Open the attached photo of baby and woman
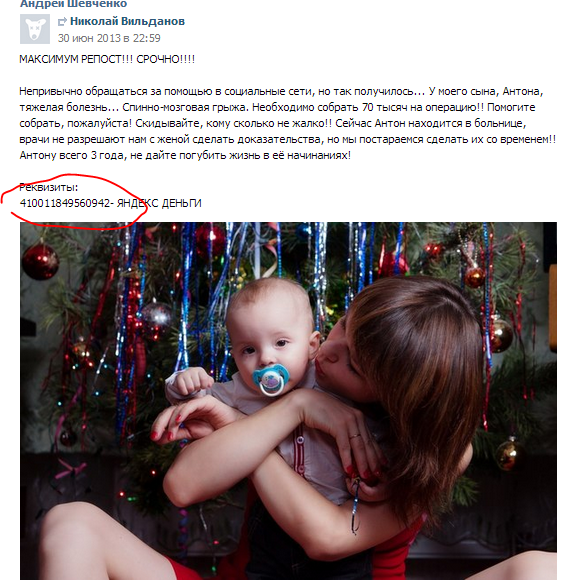 coord(288,401)
